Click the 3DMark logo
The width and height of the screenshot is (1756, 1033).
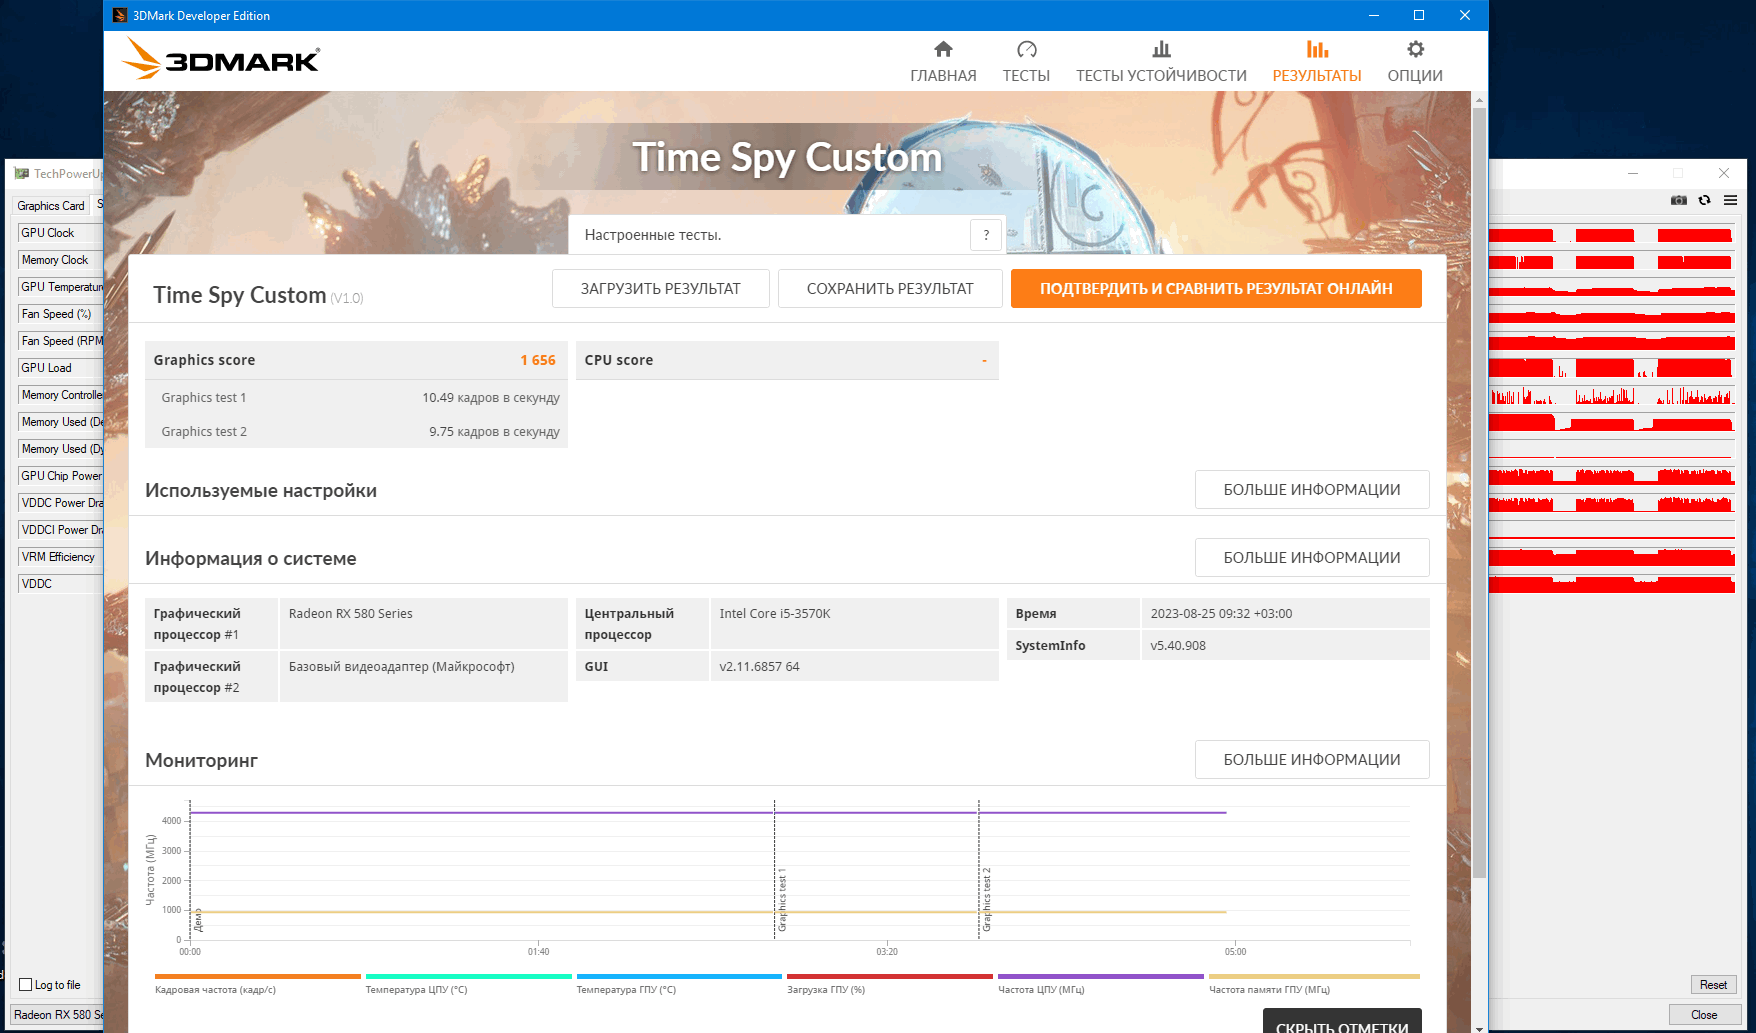click(x=221, y=59)
